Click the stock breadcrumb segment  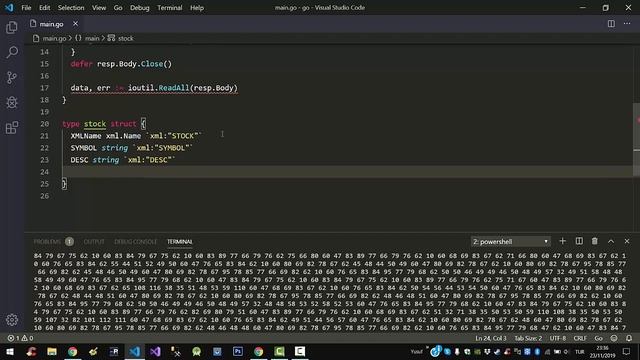[126, 38]
